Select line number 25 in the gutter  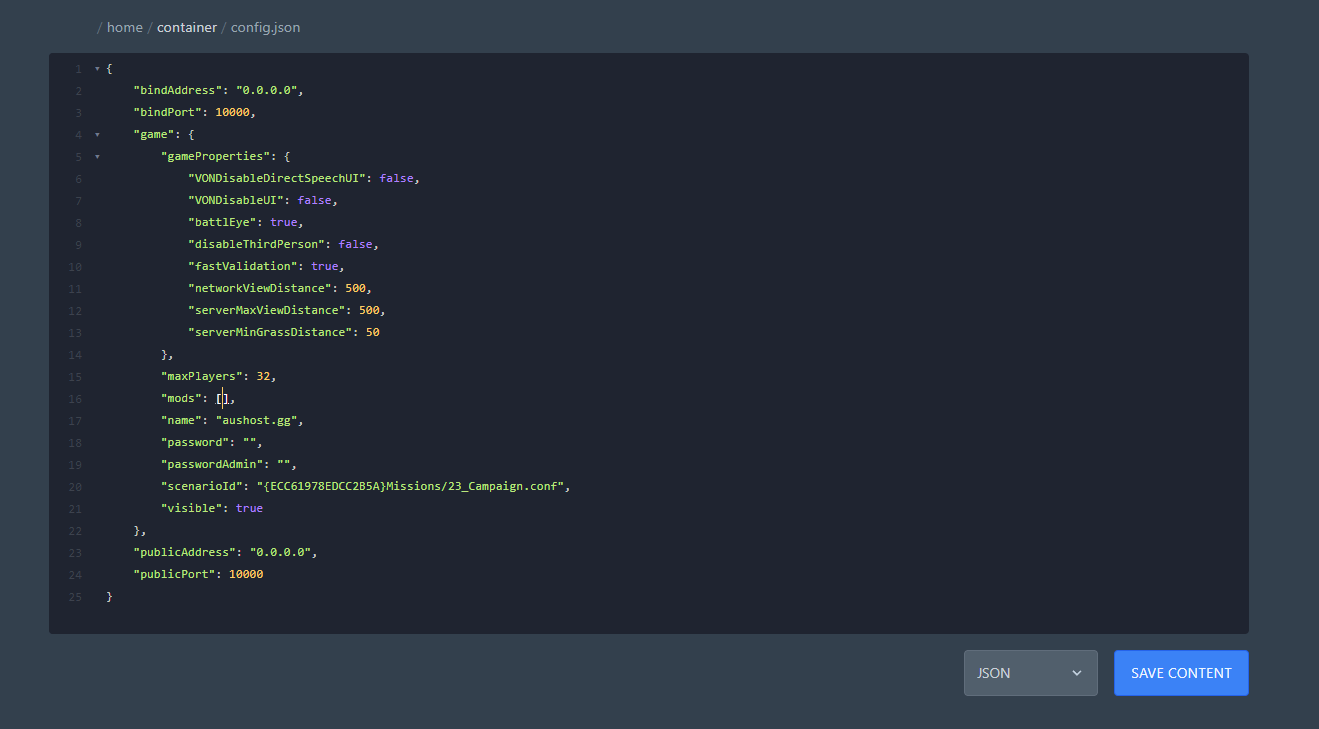(x=76, y=596)
